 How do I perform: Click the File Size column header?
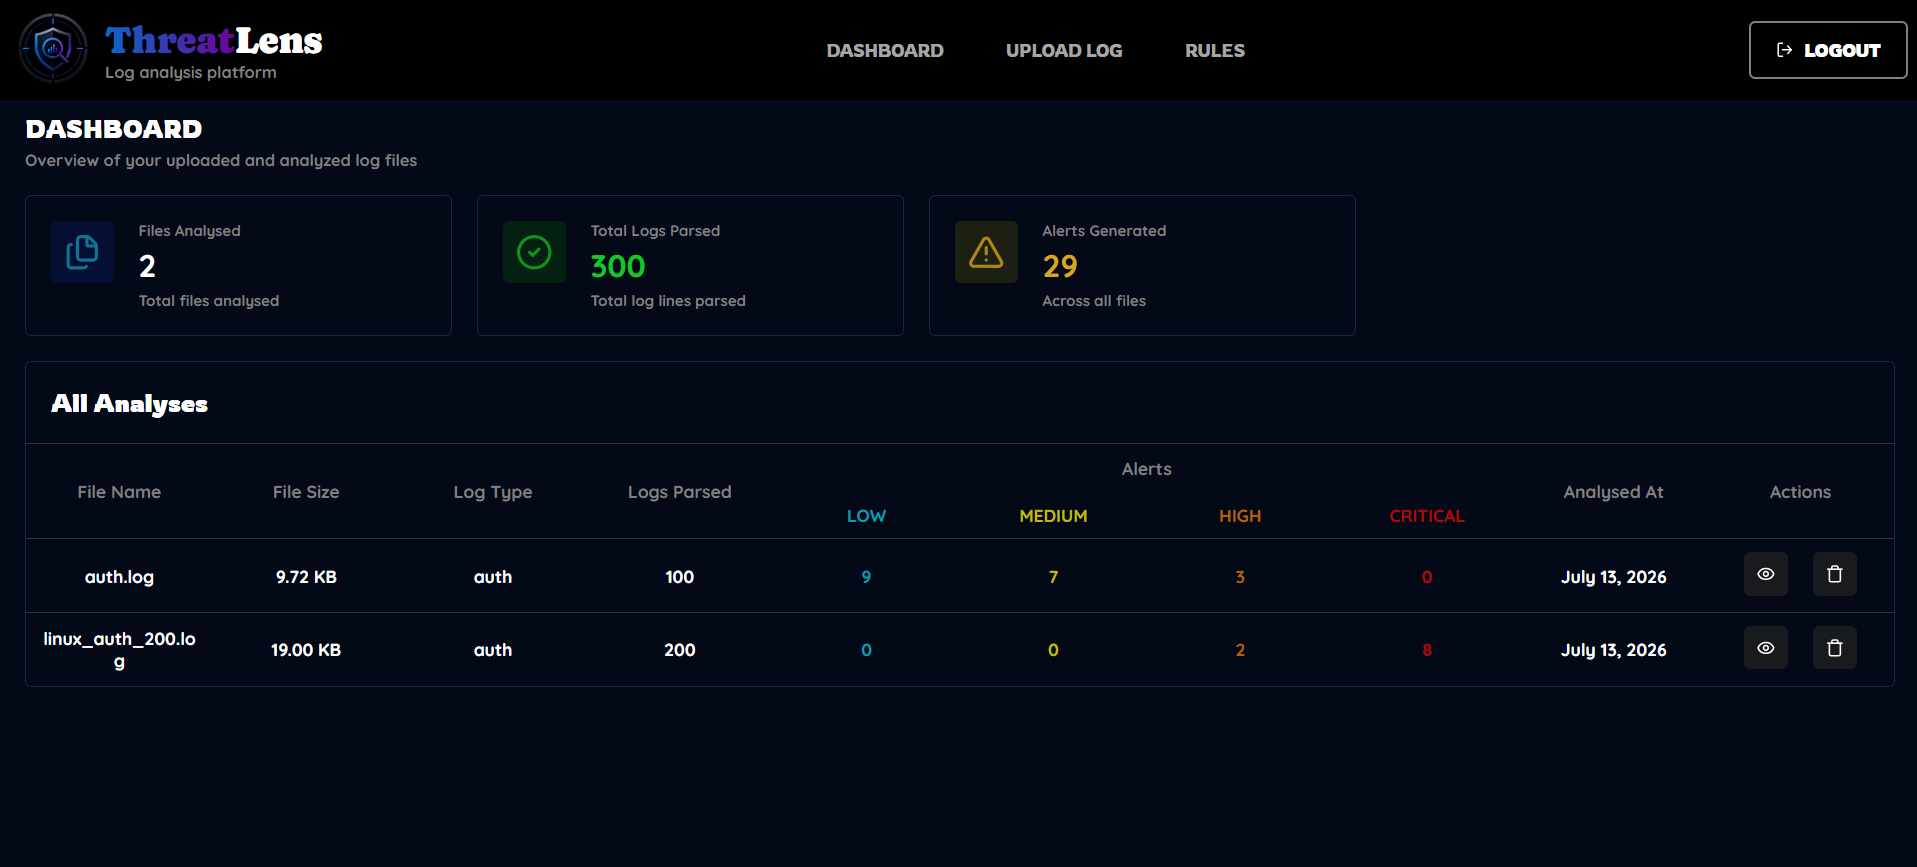(x=306, y=492)
